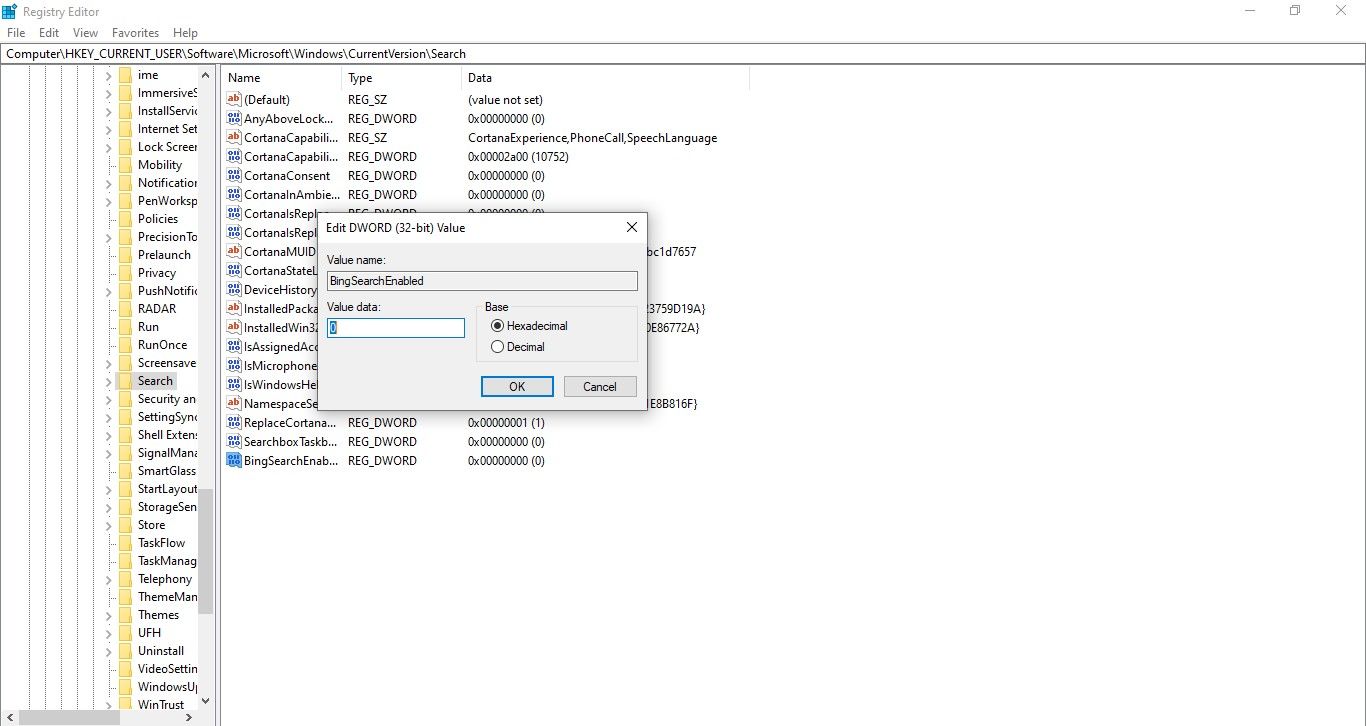Screen dimensions: 1366x726
Task: Click the Registry Editor app icon in title bar
Action: pyautogui.click(x=9, y=11)
